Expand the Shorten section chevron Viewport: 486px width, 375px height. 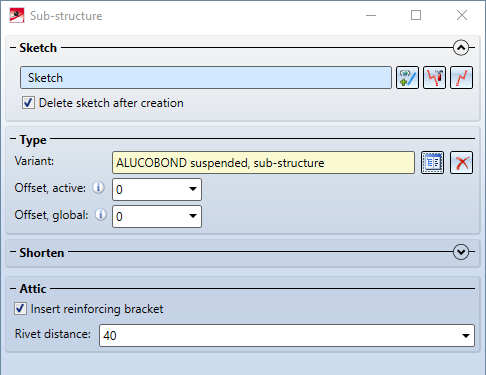pyautogui.click(x=461, y=252)
